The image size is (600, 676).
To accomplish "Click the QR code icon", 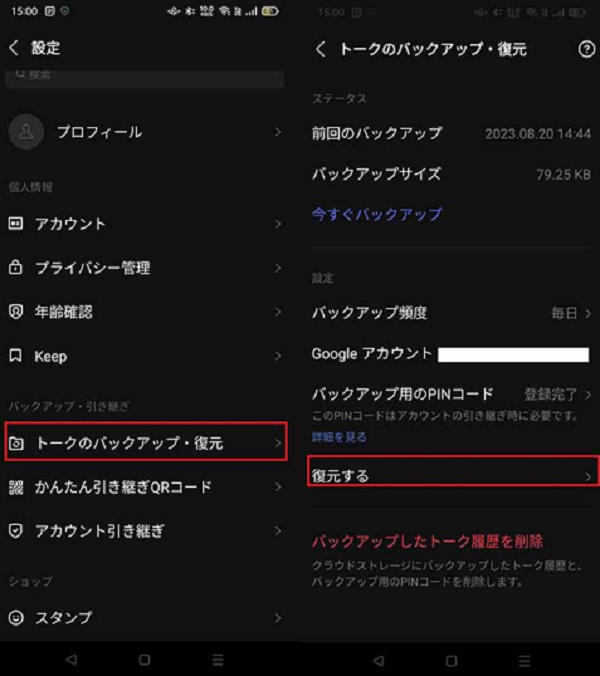I will pyautogui.click(x=16, y=487).
